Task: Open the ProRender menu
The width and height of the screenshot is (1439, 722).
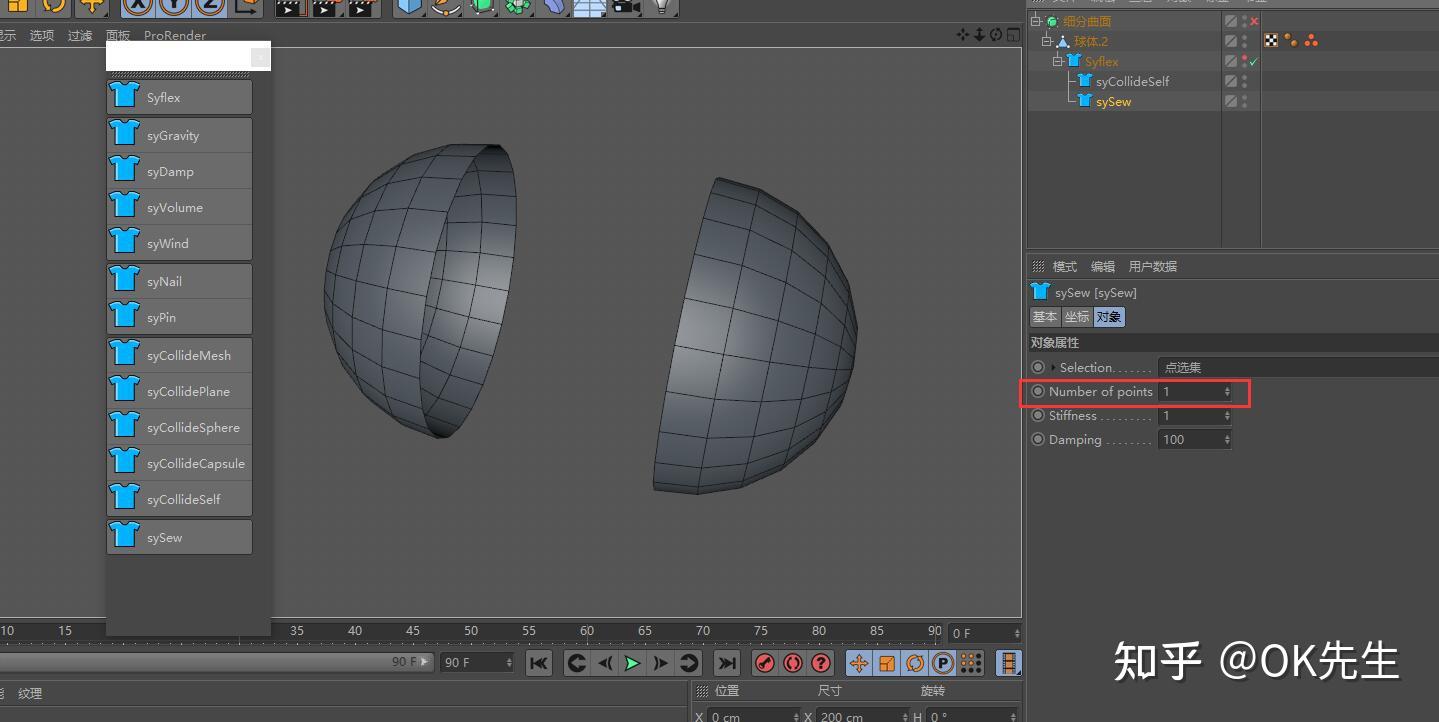Action: coord(173,35)
